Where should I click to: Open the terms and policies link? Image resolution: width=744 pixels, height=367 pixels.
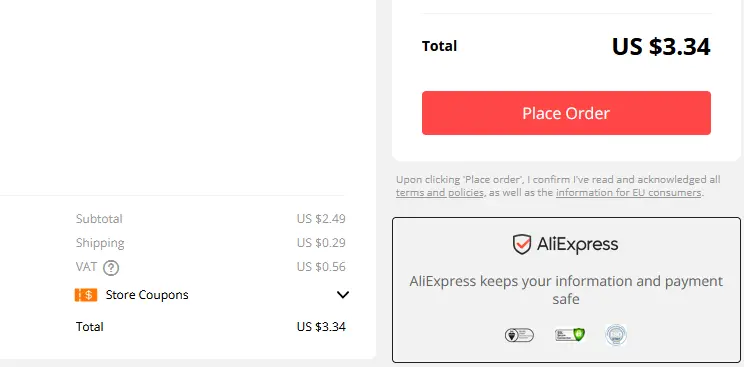pyautogui.click(x=439, y=193)
